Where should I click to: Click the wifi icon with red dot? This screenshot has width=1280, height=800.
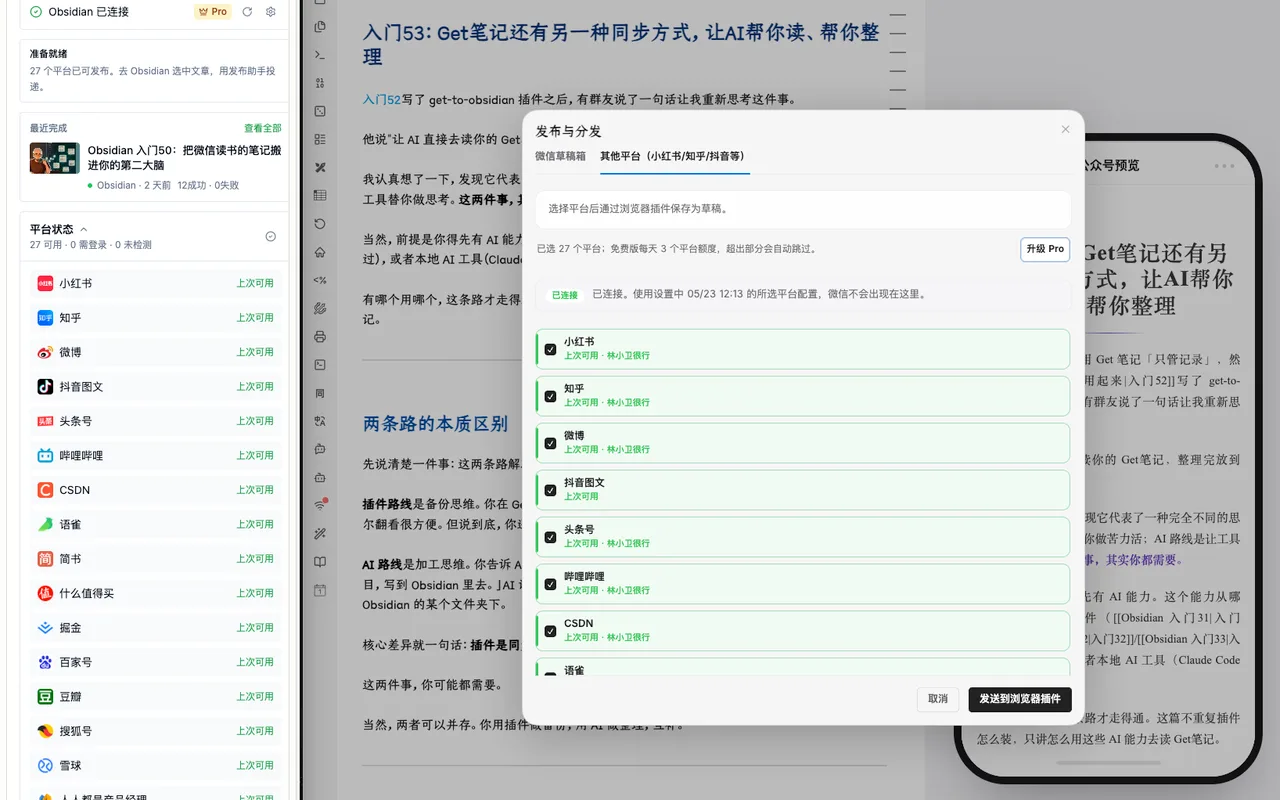320,505
